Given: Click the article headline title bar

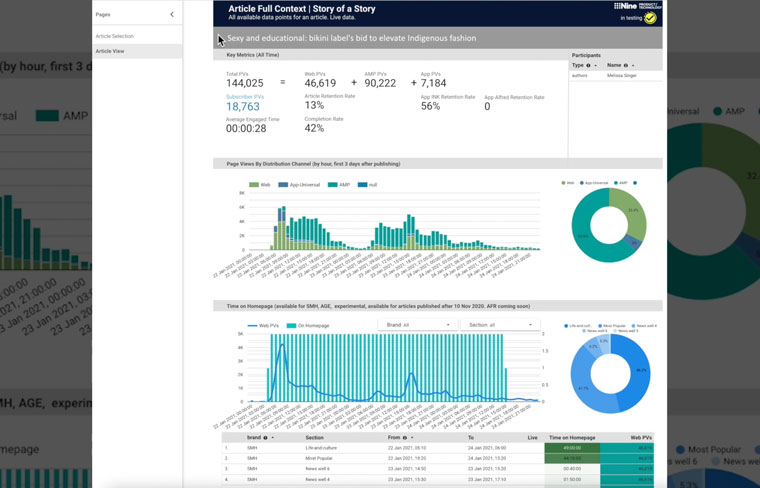Looking at the screenshot, I should (x=438, y=38).
